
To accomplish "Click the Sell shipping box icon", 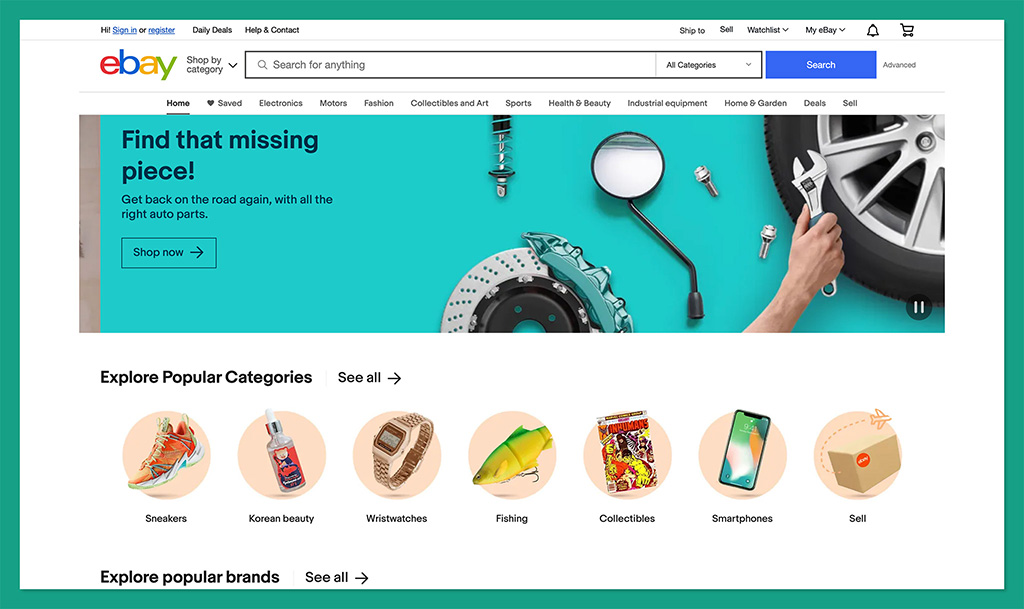I will tap(857, 455).
